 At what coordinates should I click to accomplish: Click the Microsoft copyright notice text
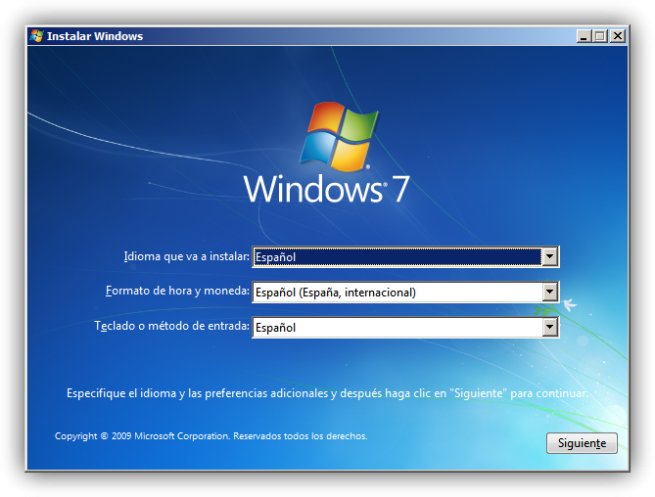coord(211,436)
